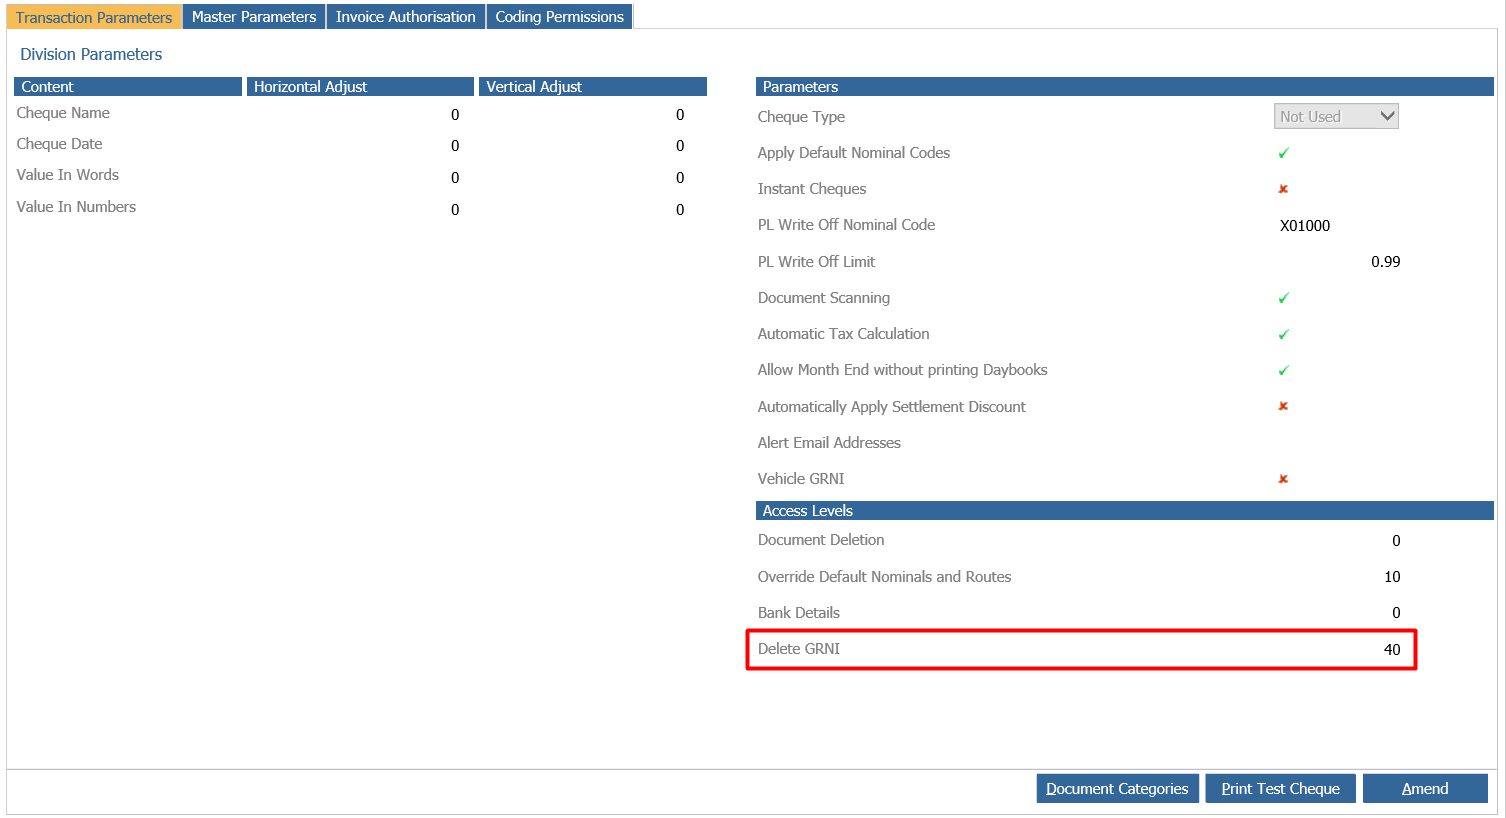This screenshot has width=1506, height=818.
Task: Click the Delete GRNI access level value
Action: [1391, 650]
